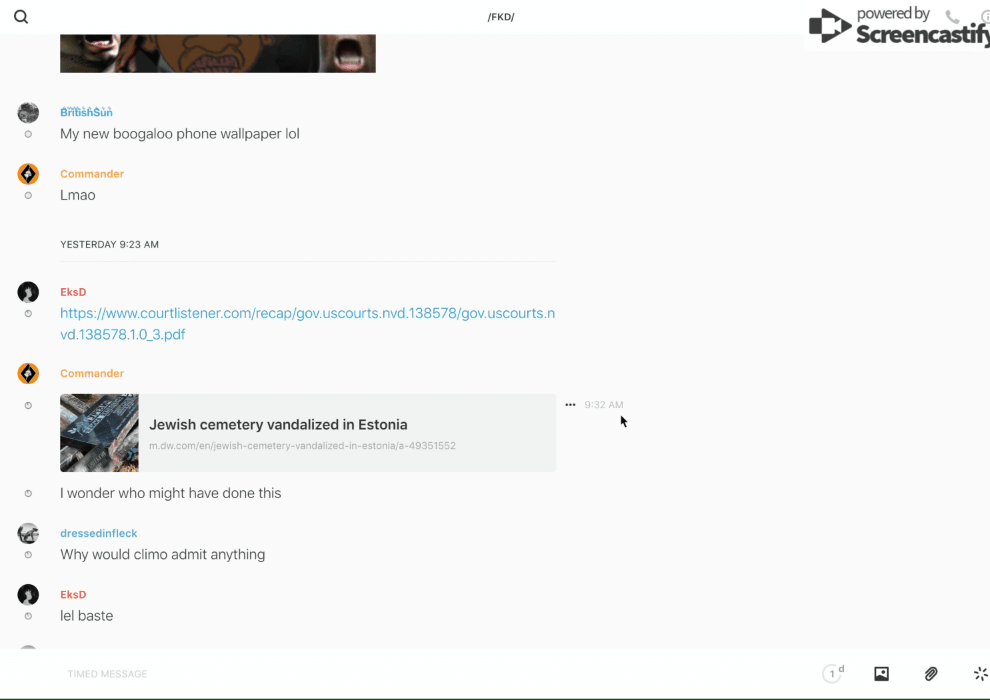Screen dimensions: 990x700
Task: Open the courtlistener.com PDF link
Action: pyautogui.click(x=307, y=323)
